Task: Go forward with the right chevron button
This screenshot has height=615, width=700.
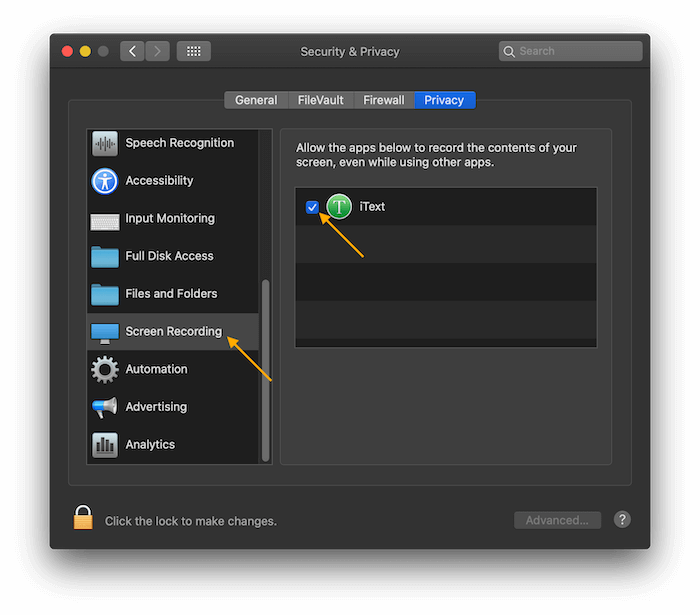Action: click(157, 51)
